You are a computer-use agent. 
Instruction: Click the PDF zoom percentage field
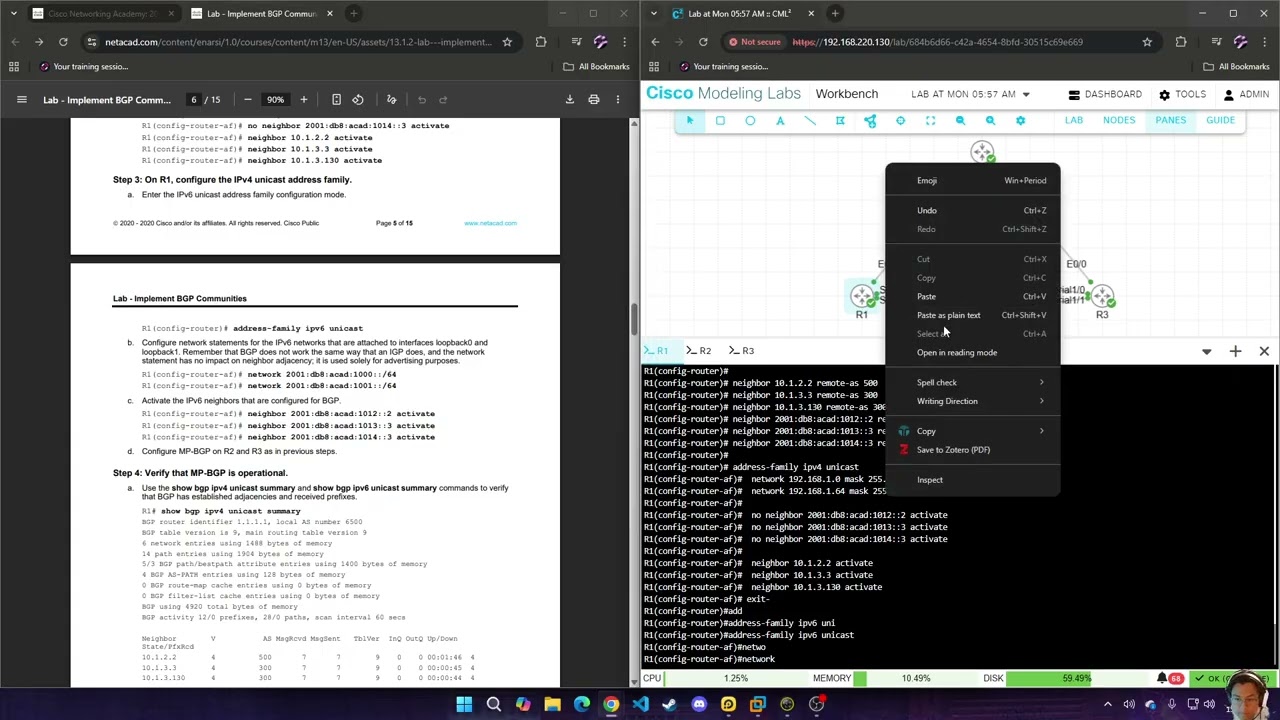click(275, 99)
